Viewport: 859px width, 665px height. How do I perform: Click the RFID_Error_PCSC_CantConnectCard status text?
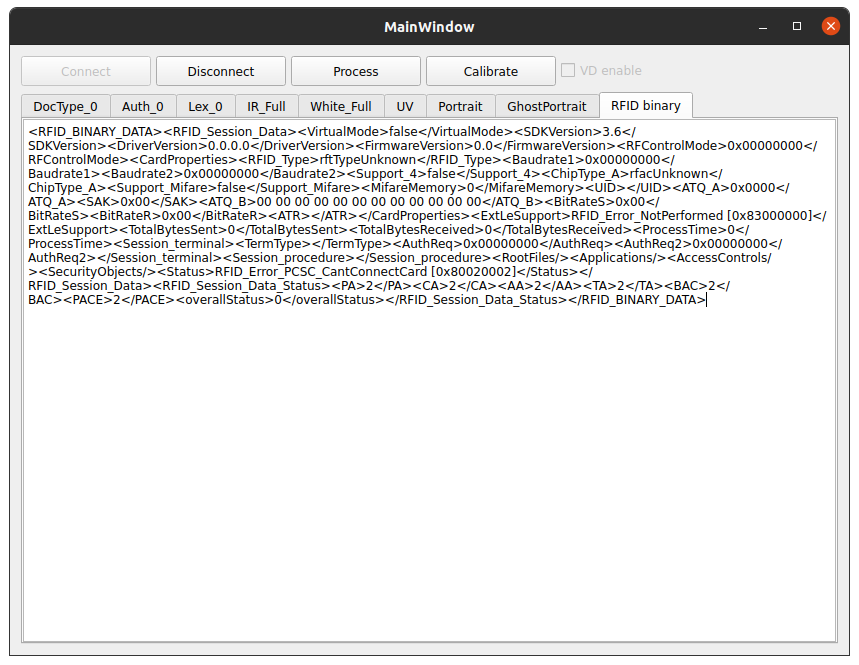(320, 272)
